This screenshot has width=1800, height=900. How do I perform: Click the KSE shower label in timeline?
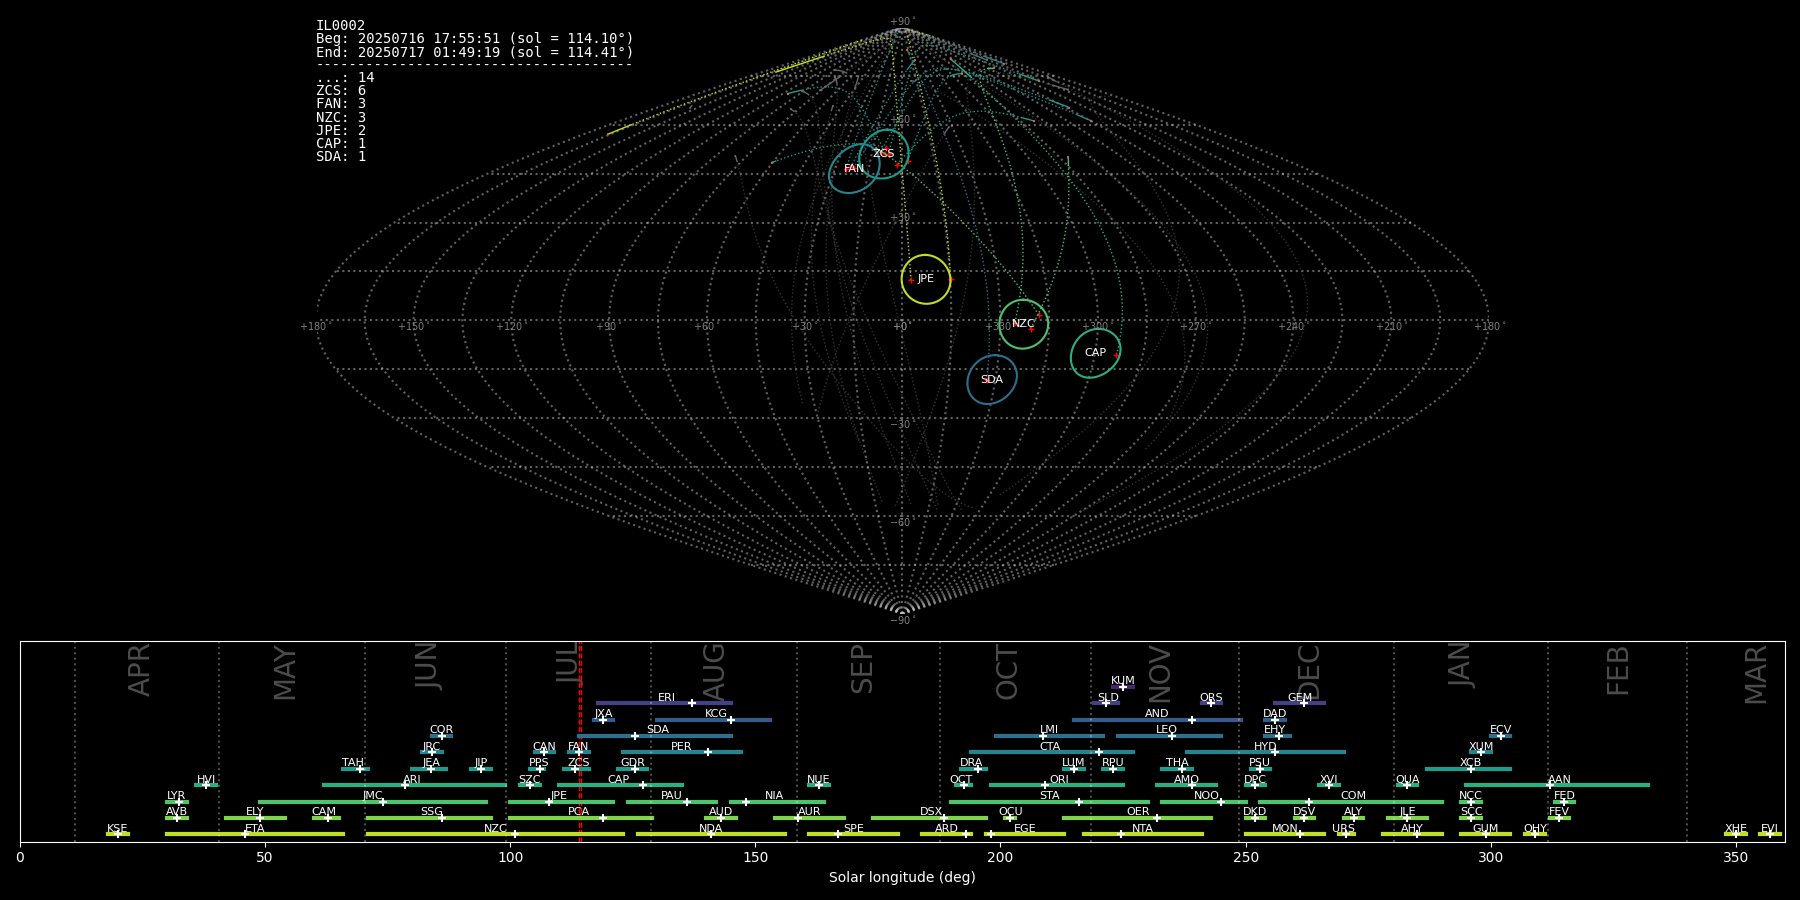[117, 829]
